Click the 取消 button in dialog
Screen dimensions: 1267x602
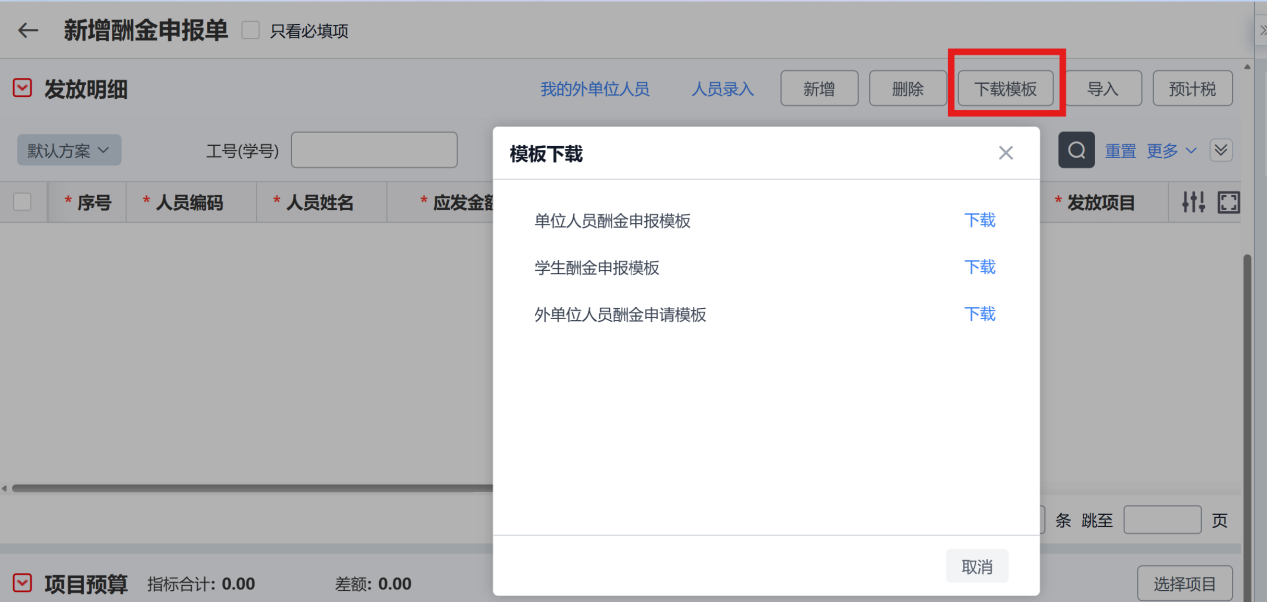[976, 567]
